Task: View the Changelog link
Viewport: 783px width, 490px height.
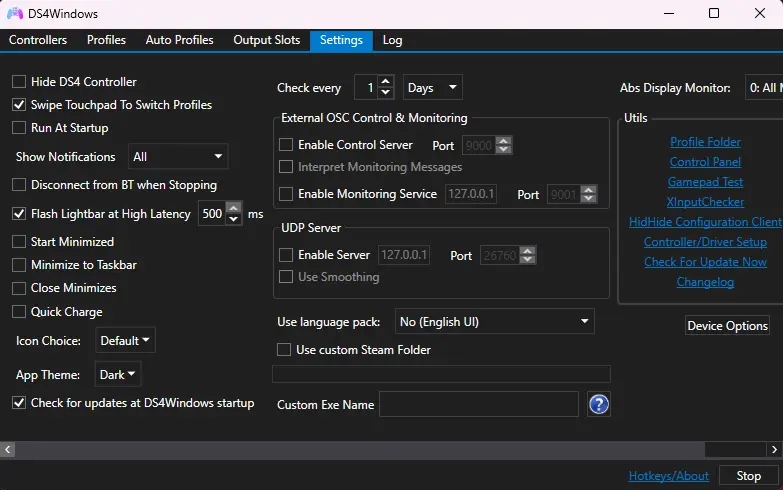Action: (705, 282)
